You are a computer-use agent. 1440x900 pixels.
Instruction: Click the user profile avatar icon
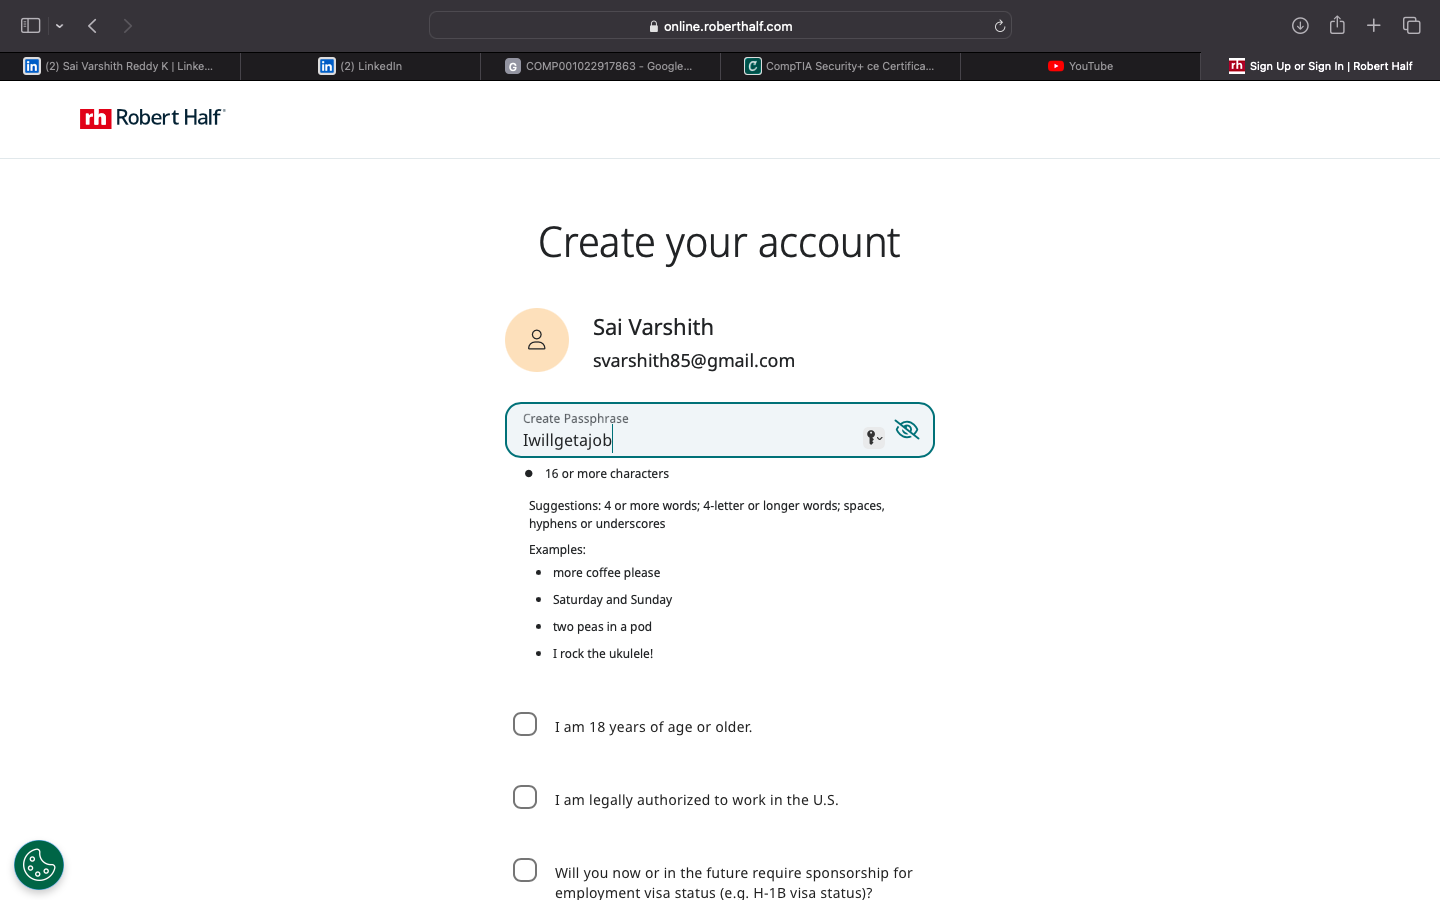tap(537, 340)
